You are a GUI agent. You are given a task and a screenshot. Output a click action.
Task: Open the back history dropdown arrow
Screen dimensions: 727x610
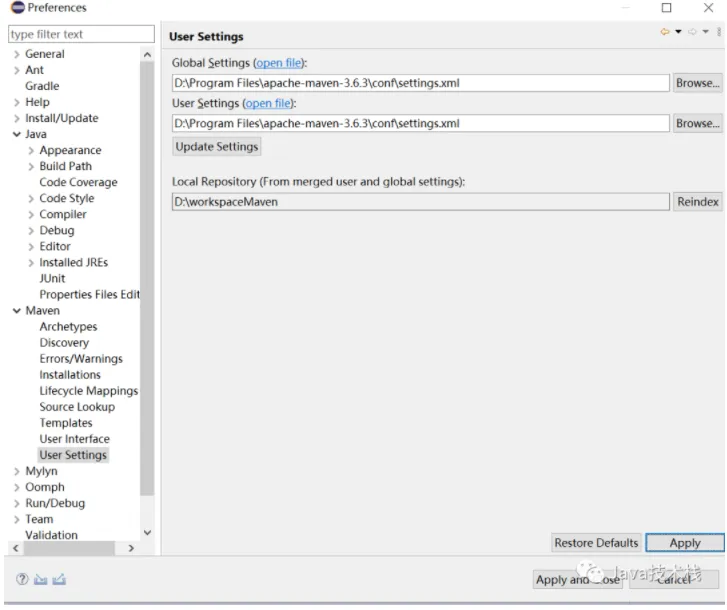click(x=678, y=32)
